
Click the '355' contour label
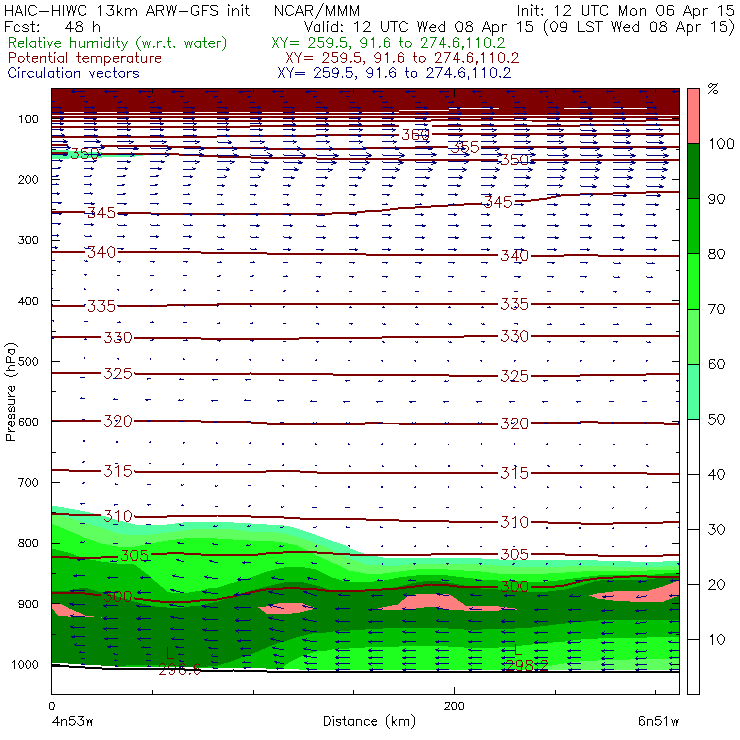[x=465, y=147]
